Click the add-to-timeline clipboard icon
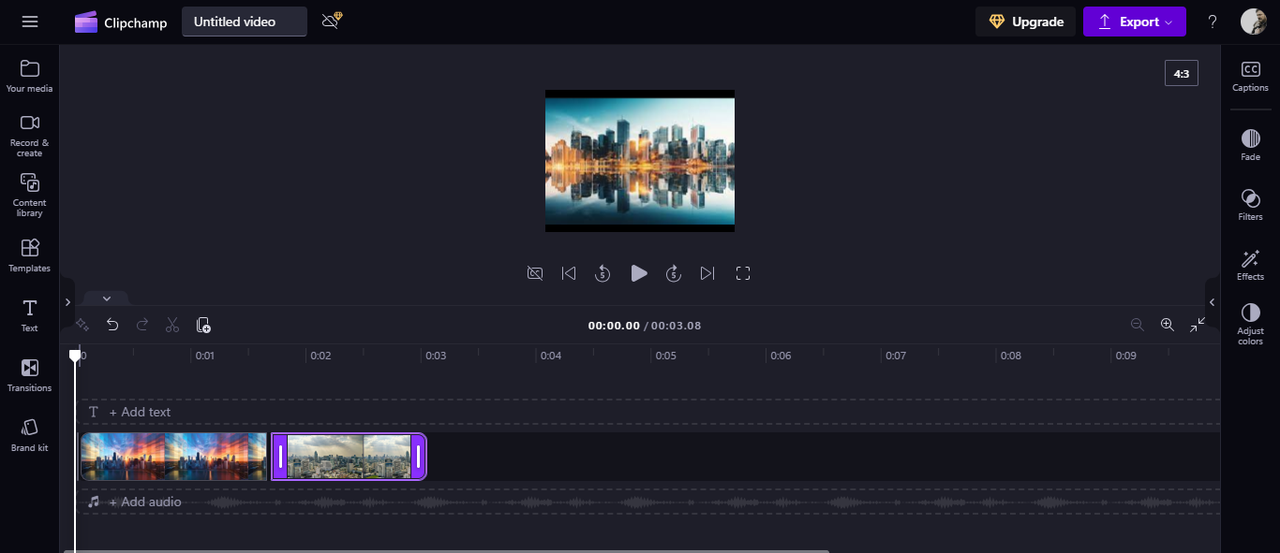Image resolution: width=1280 pixels, height=553 pixels. coord(203,325)
